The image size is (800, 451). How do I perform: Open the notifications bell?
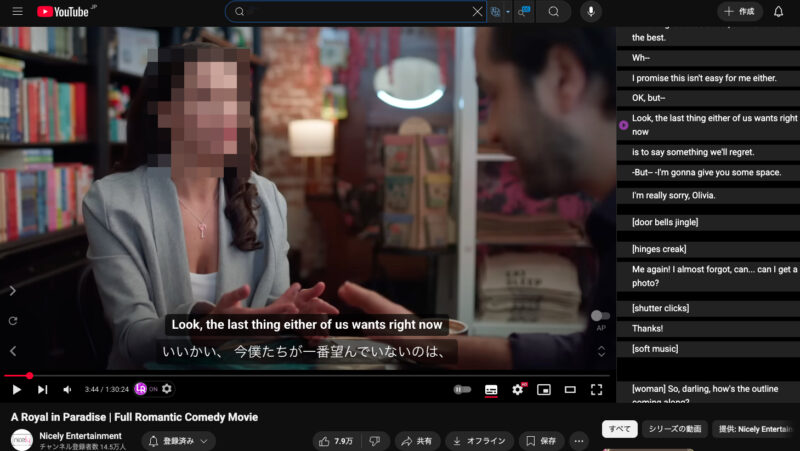tap(778, 11)
